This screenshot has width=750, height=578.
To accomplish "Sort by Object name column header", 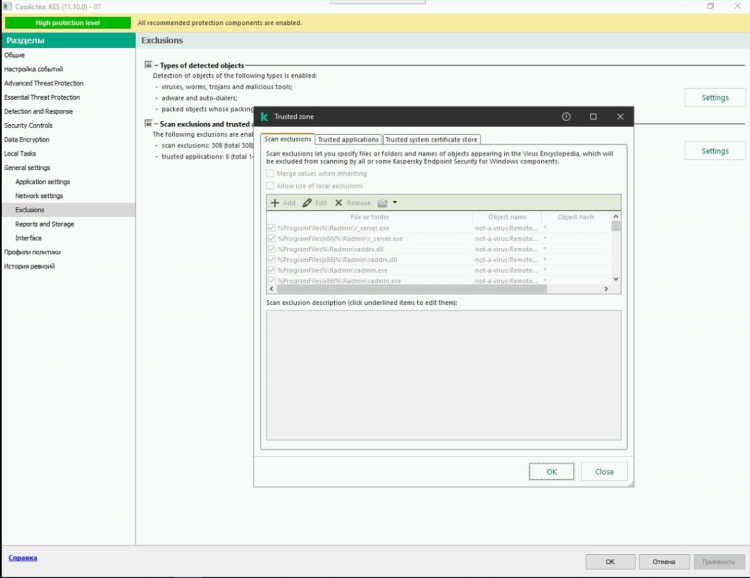I will (507, 217).
